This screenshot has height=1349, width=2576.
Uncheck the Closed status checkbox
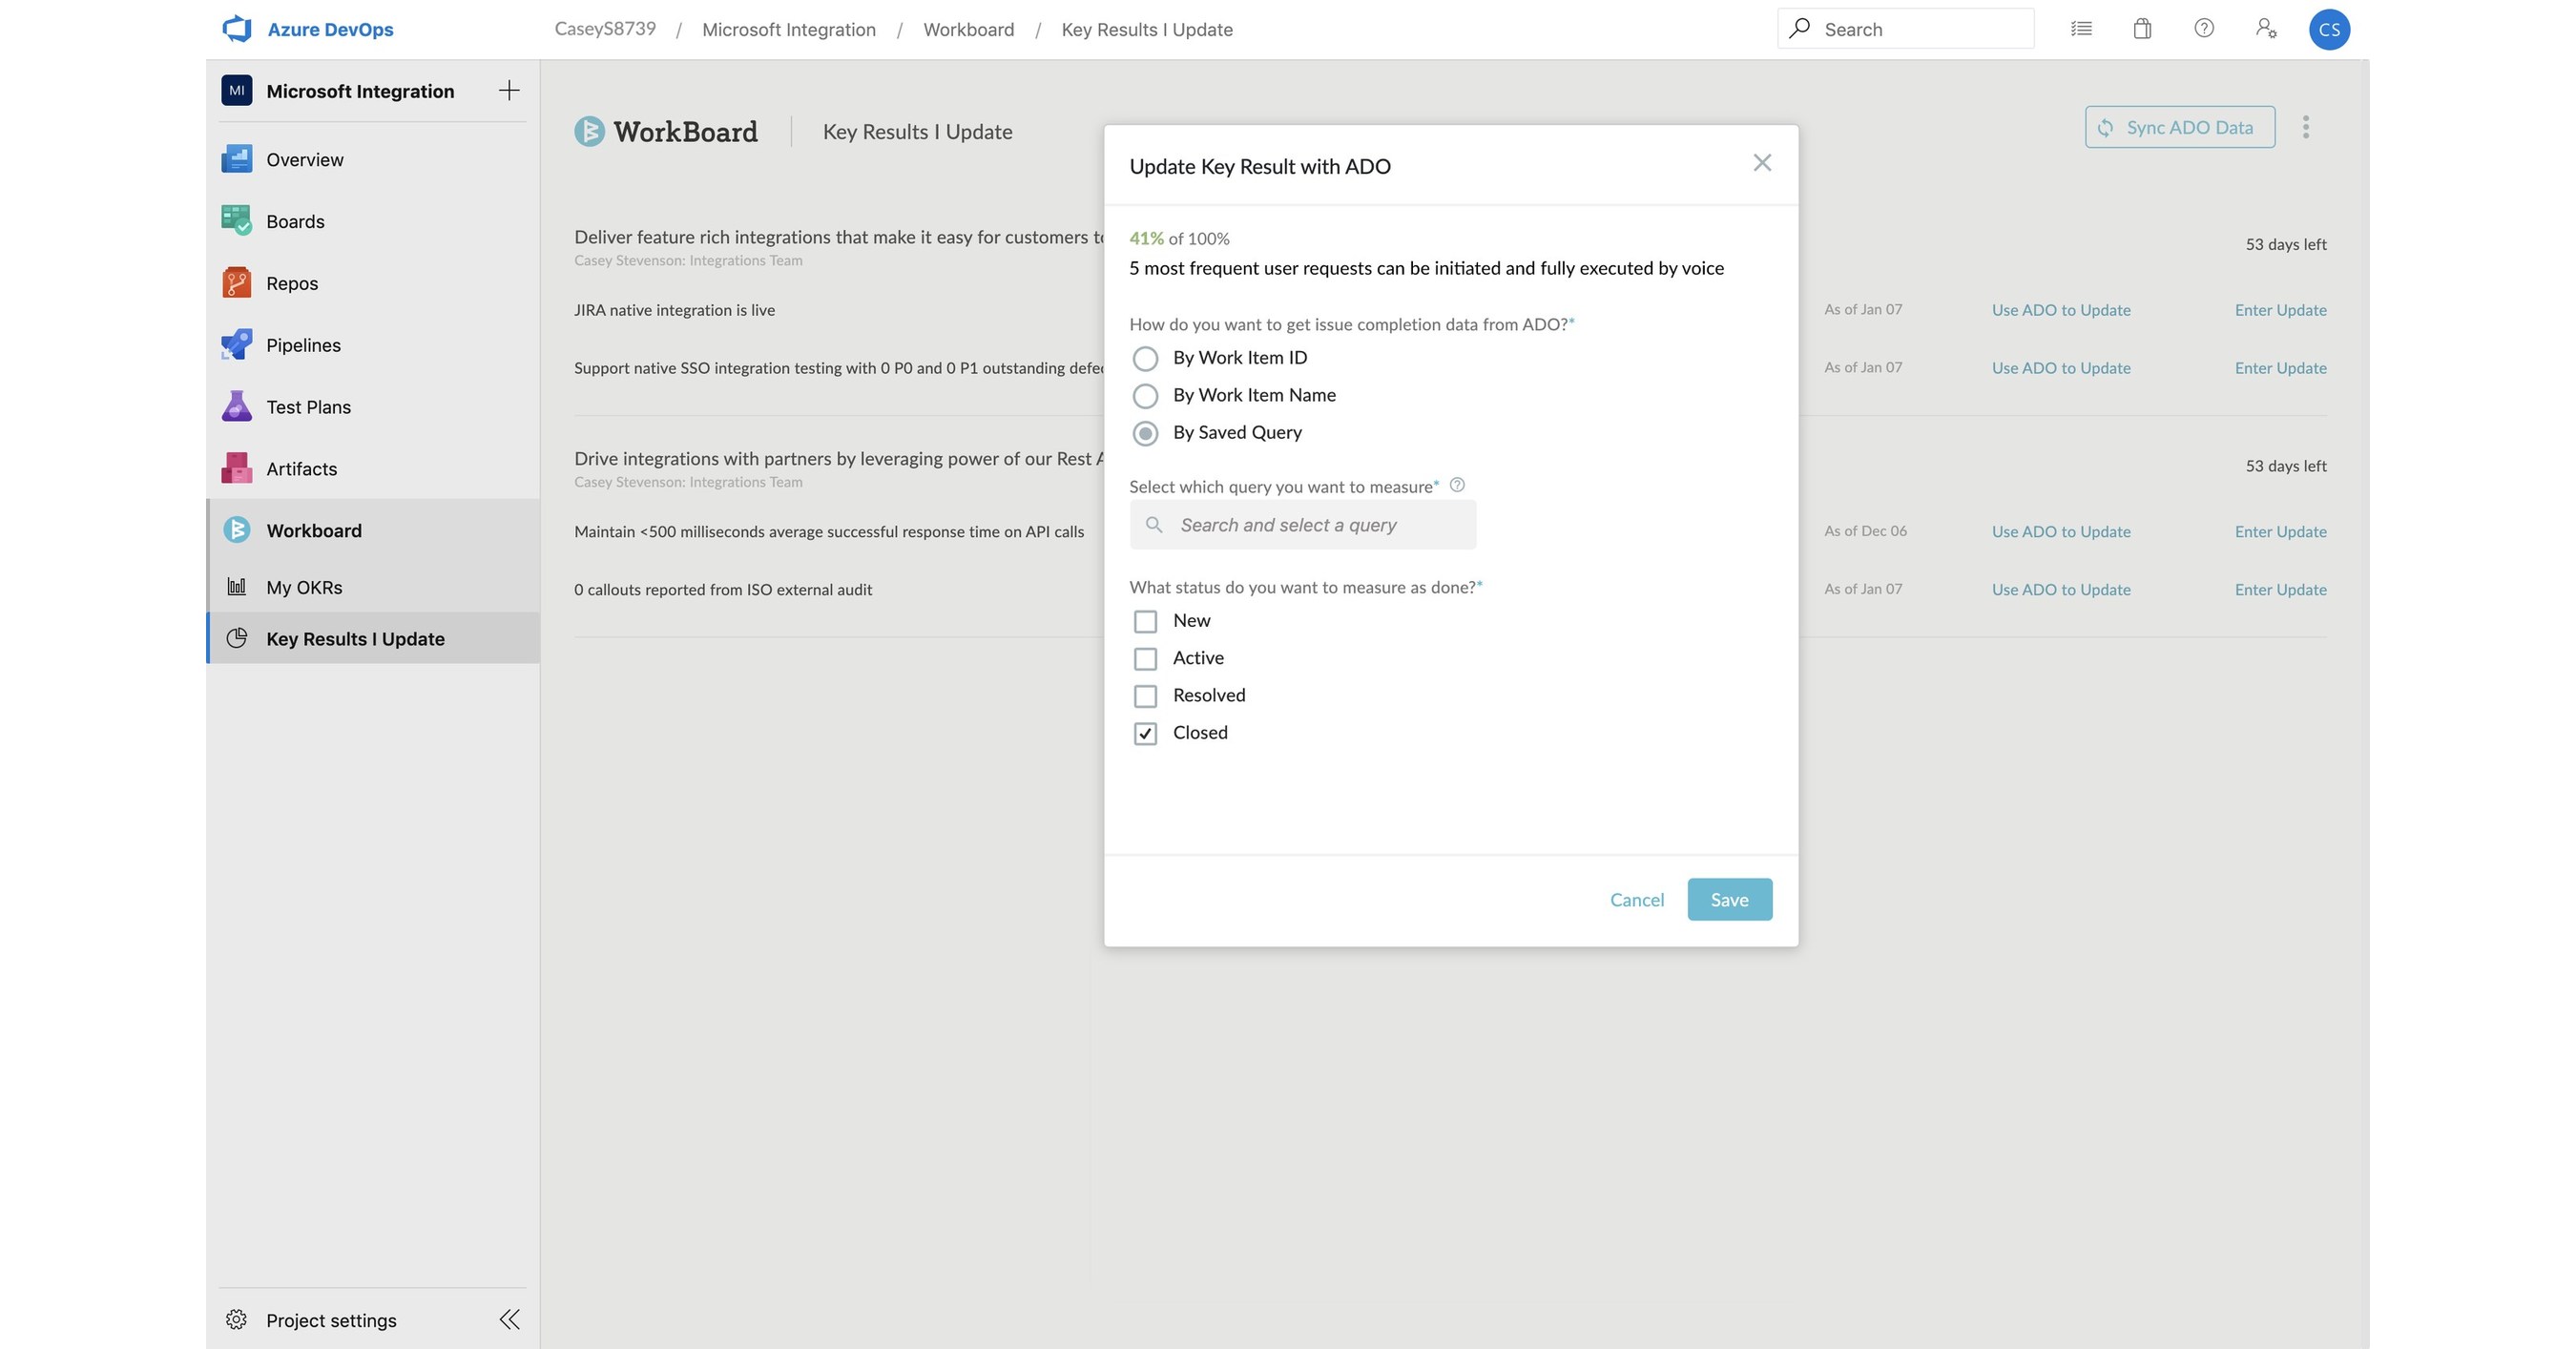coord(1145,732)
